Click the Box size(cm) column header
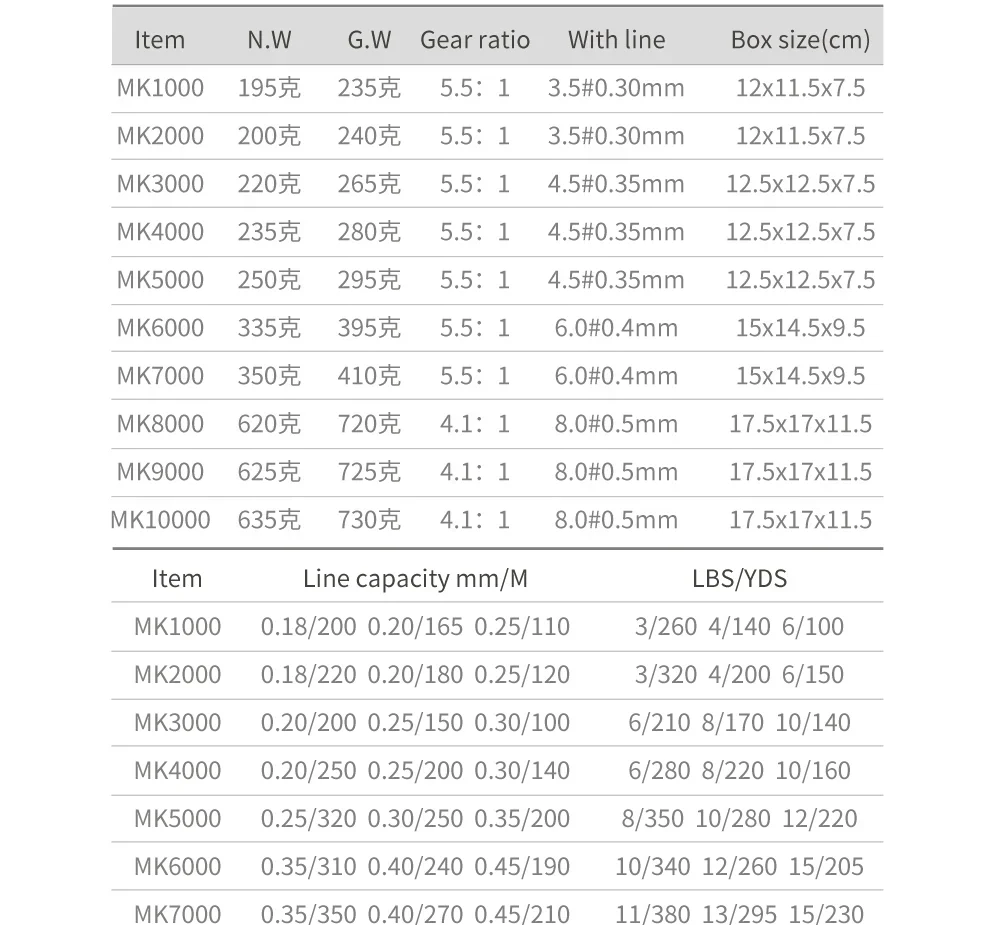This screenshot has height=925, width=1000. [x=800, y=40]
